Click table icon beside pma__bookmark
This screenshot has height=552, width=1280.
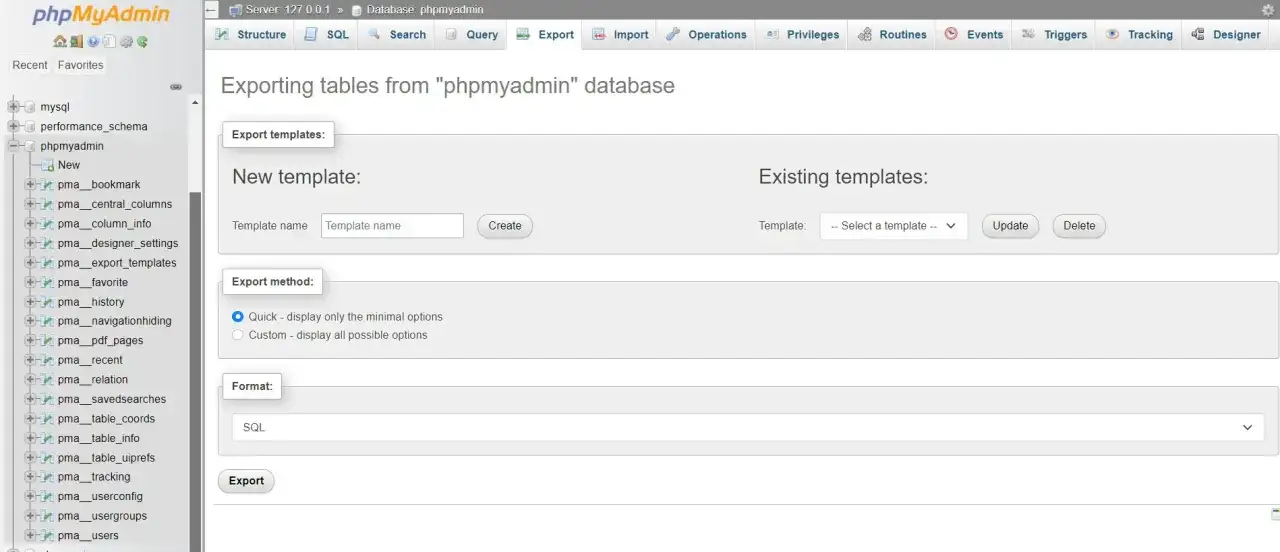coord(47,185)
